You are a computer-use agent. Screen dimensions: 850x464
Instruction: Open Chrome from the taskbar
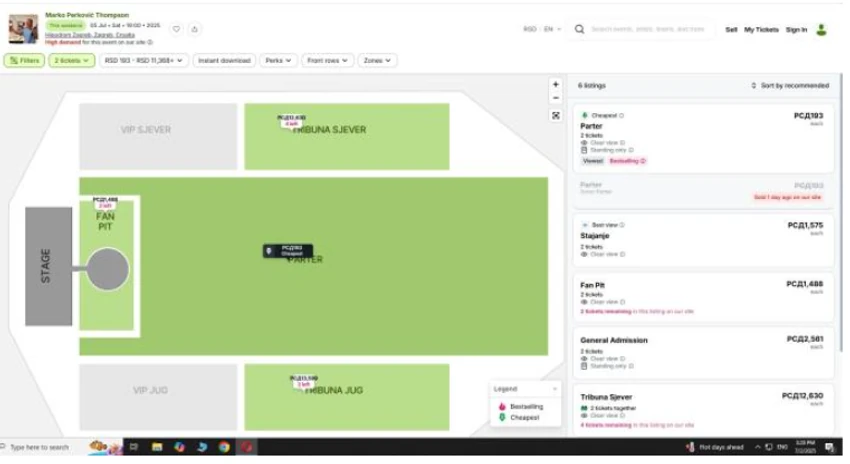pos(224,447)
